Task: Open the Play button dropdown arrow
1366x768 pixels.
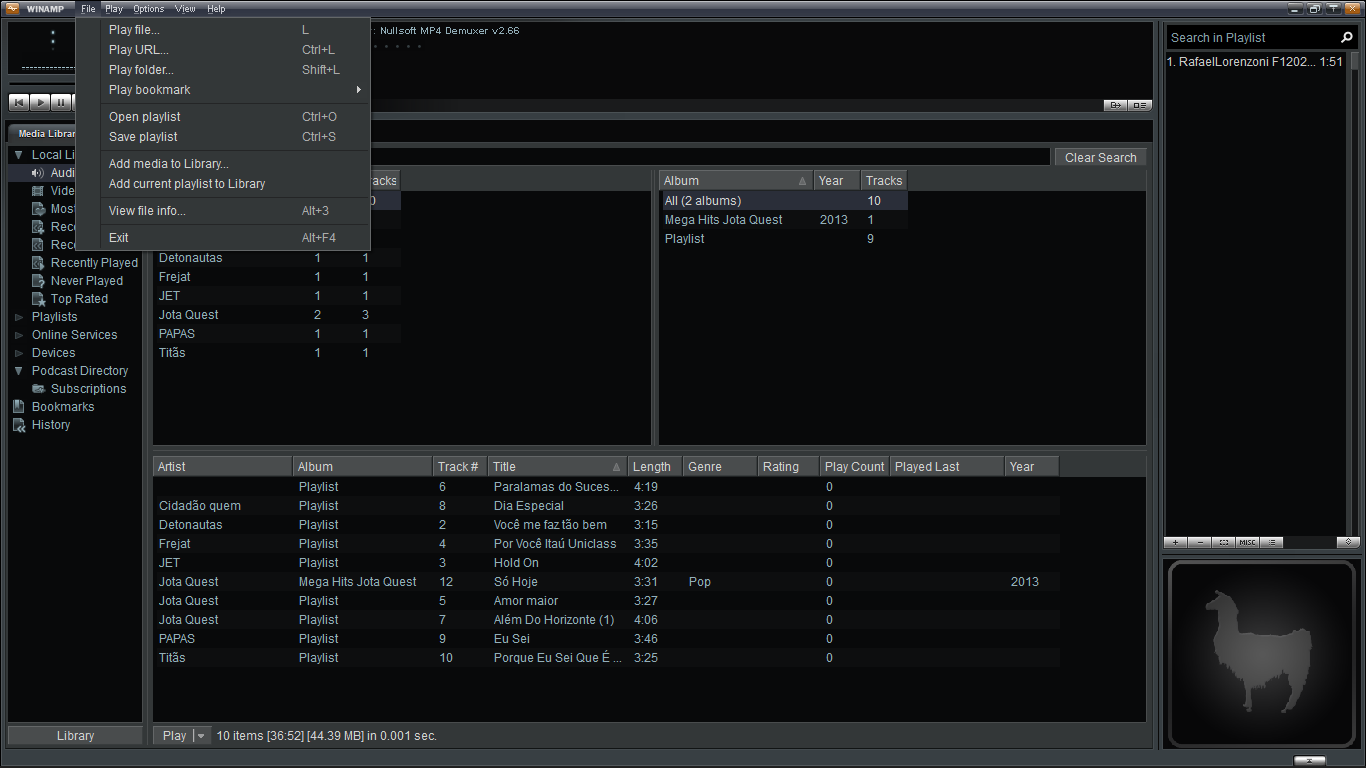Action: [201, 736]
